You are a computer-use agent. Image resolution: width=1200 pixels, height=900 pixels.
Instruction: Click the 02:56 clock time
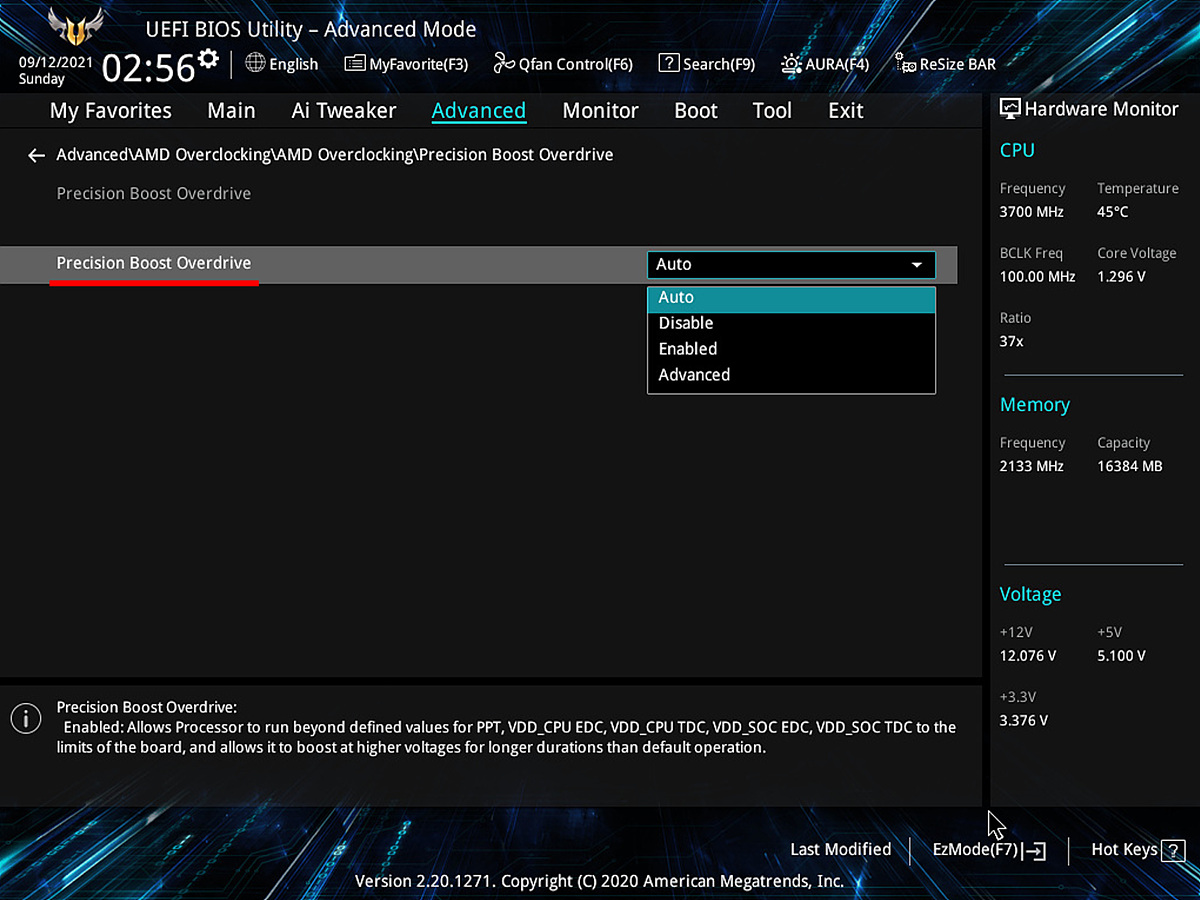[148, 68]
